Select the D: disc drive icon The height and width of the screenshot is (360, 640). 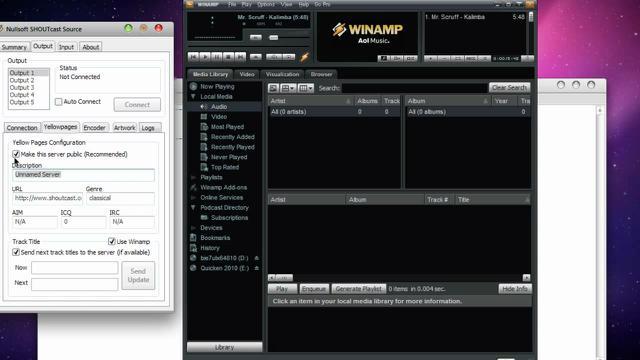click(x=193, y=258)
